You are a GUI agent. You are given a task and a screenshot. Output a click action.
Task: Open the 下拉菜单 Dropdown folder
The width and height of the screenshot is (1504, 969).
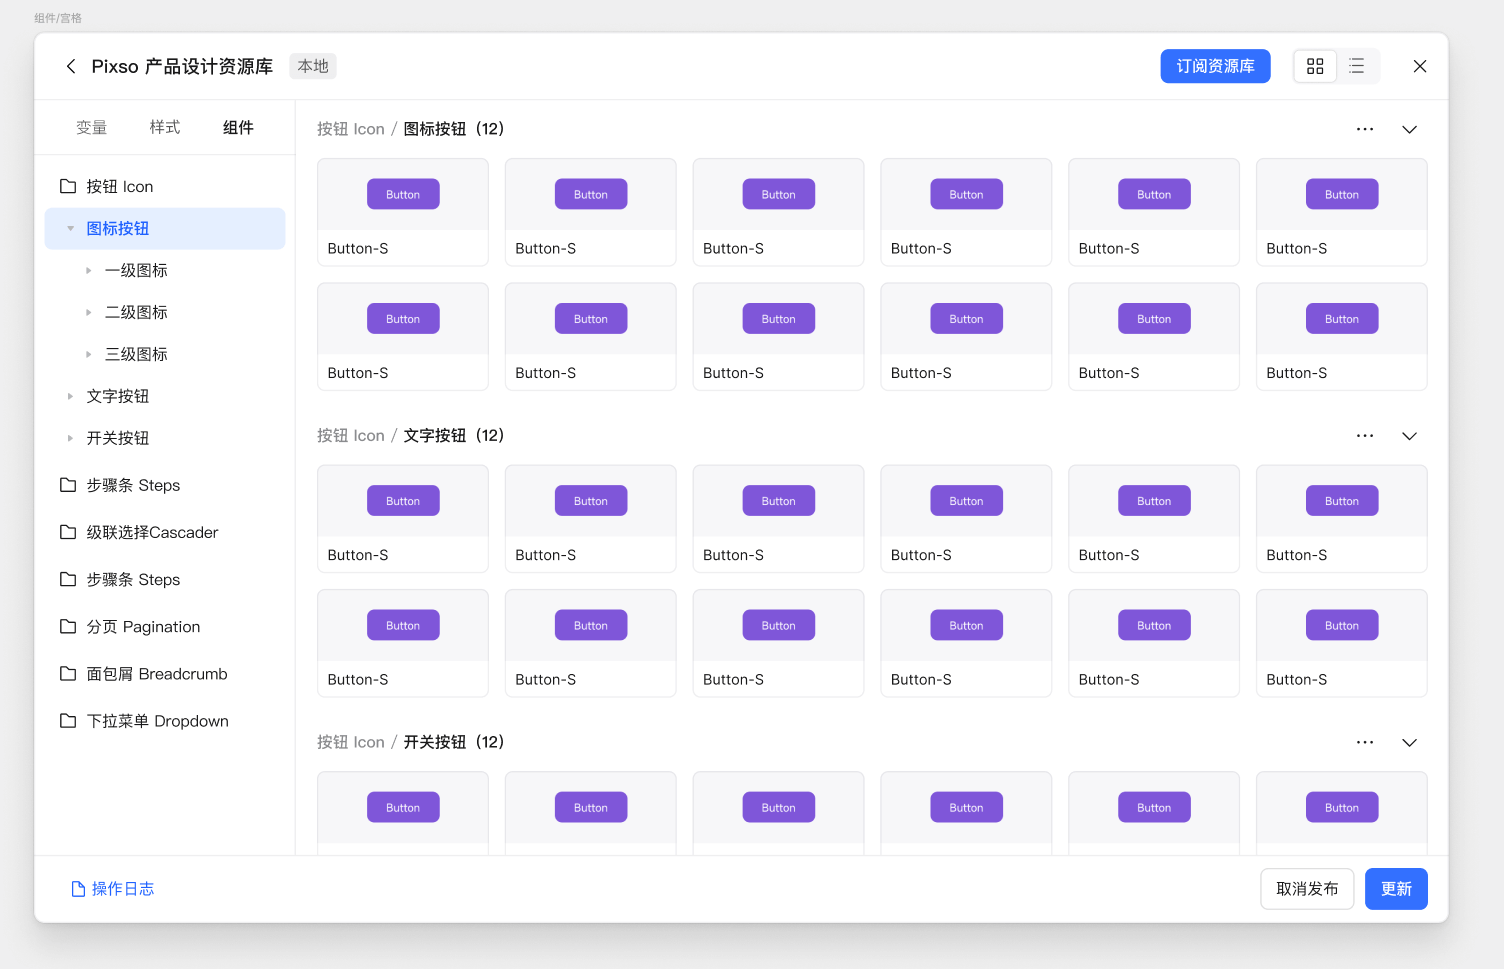[156, 721]
